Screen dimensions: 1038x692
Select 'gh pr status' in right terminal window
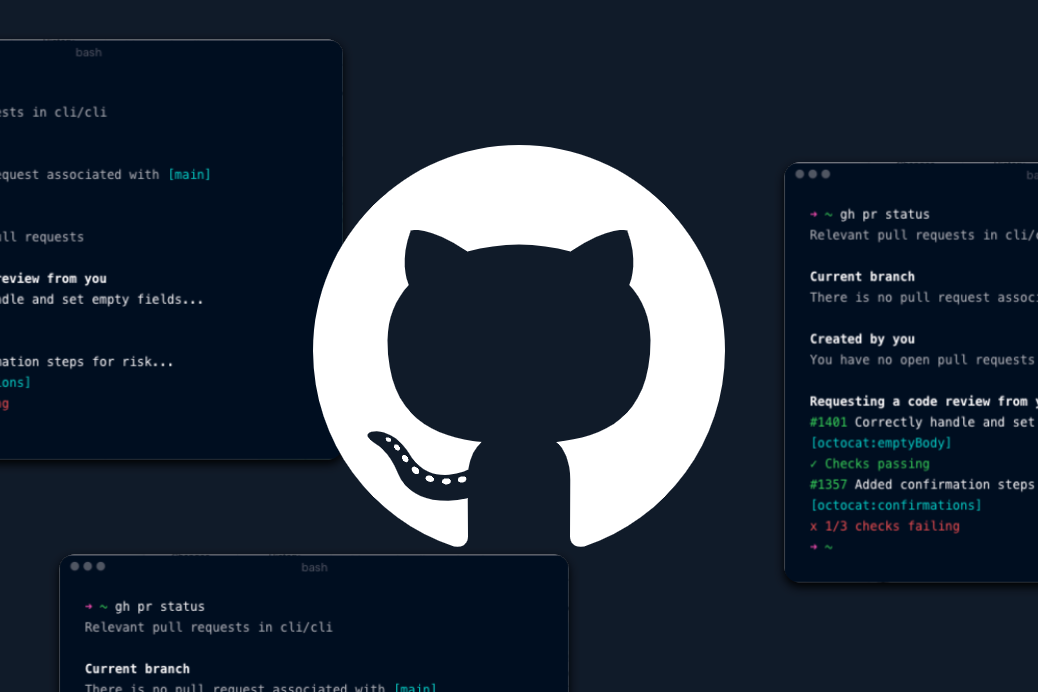(884, 215)
